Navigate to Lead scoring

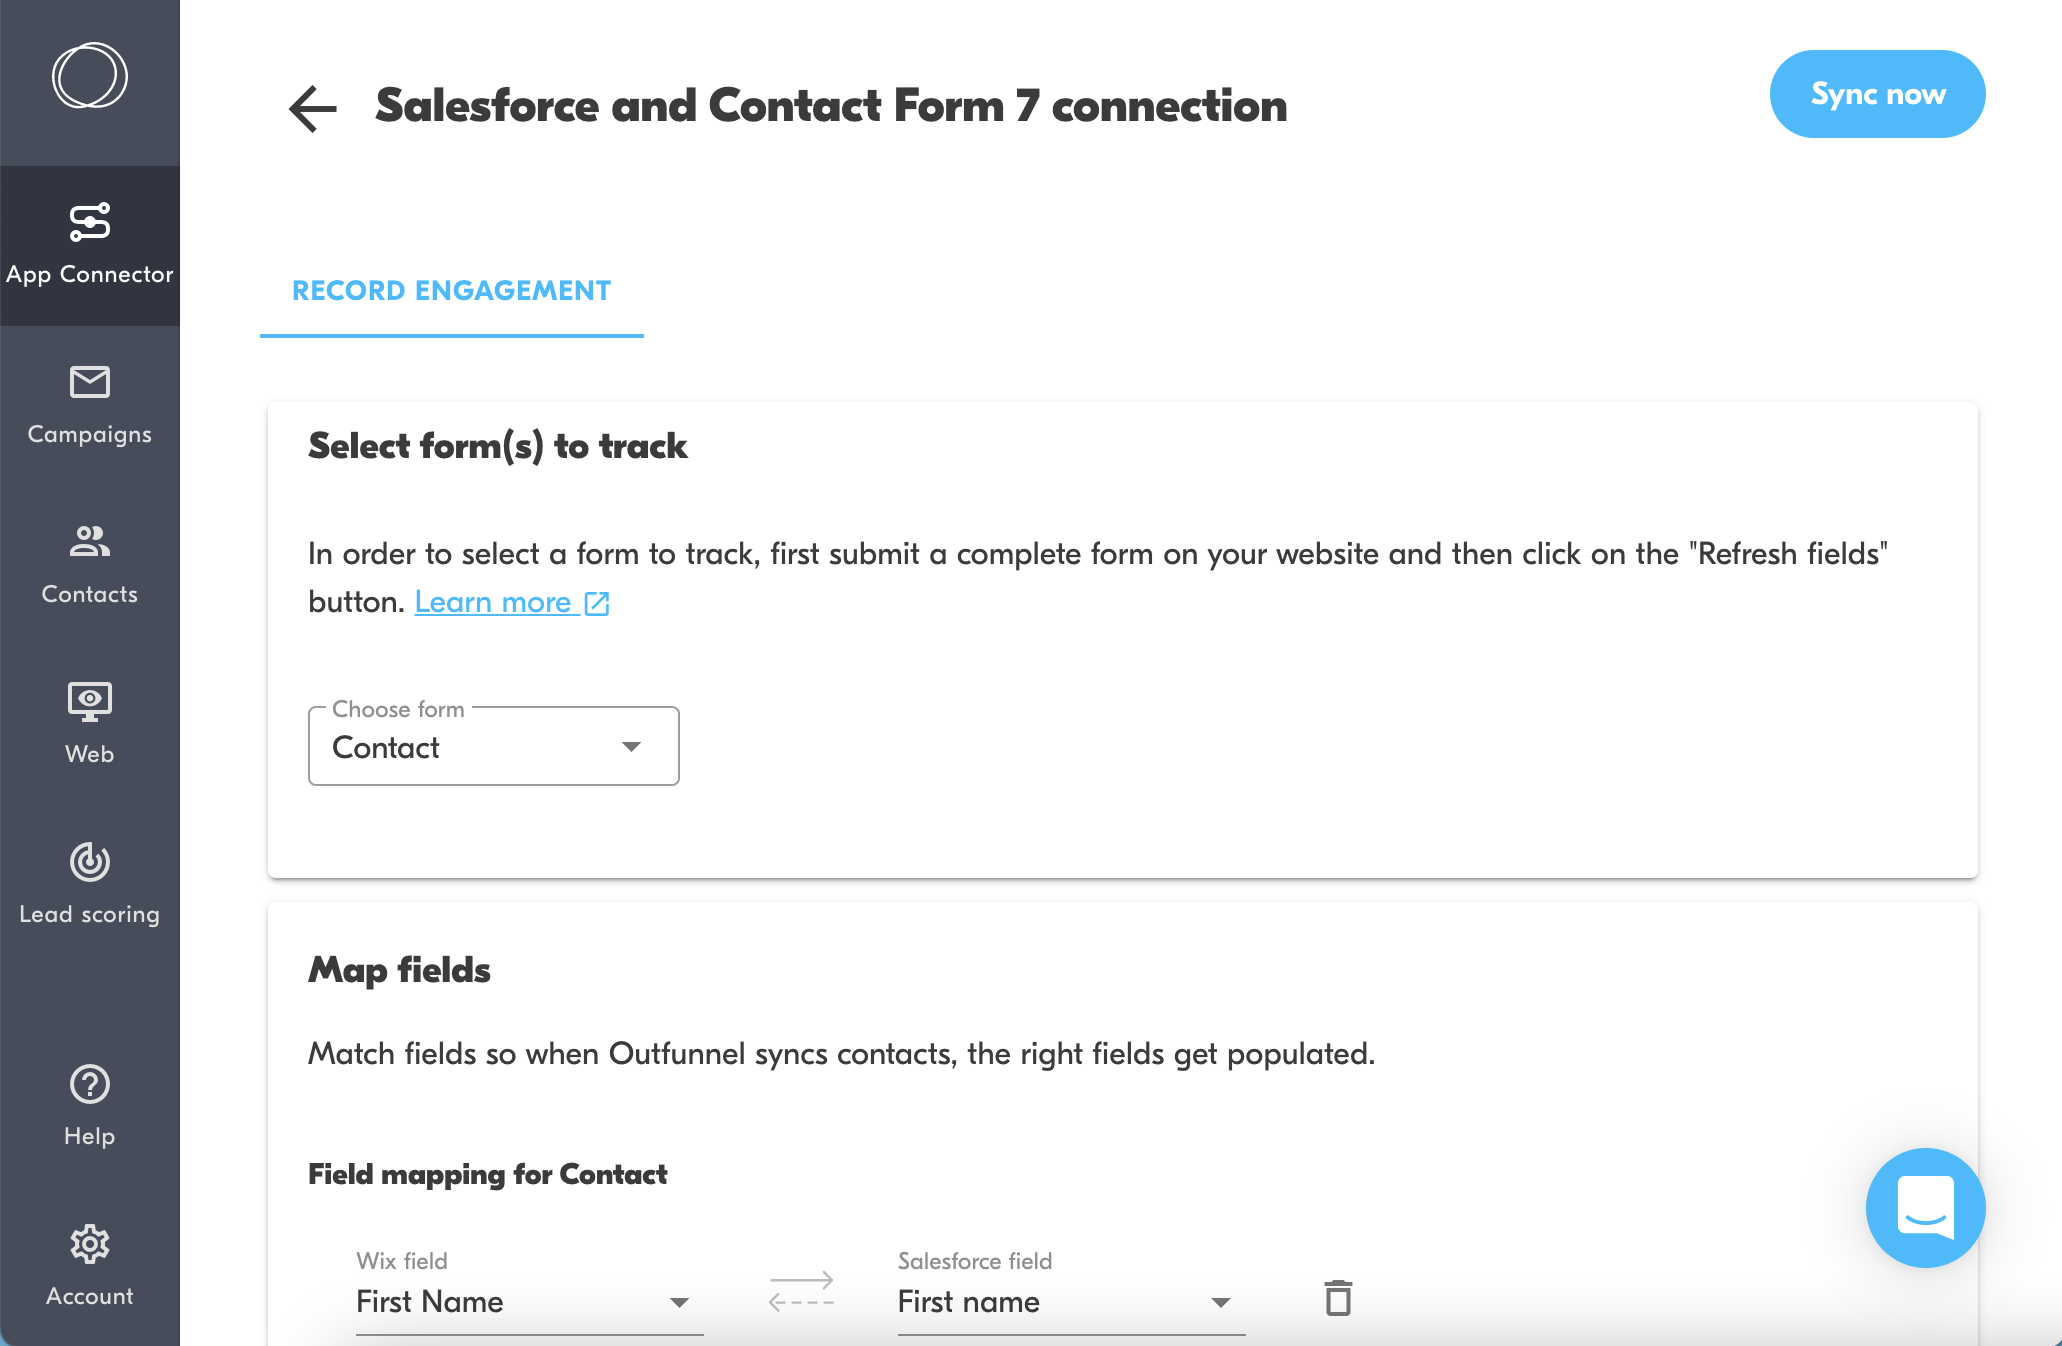click(89, 885)
